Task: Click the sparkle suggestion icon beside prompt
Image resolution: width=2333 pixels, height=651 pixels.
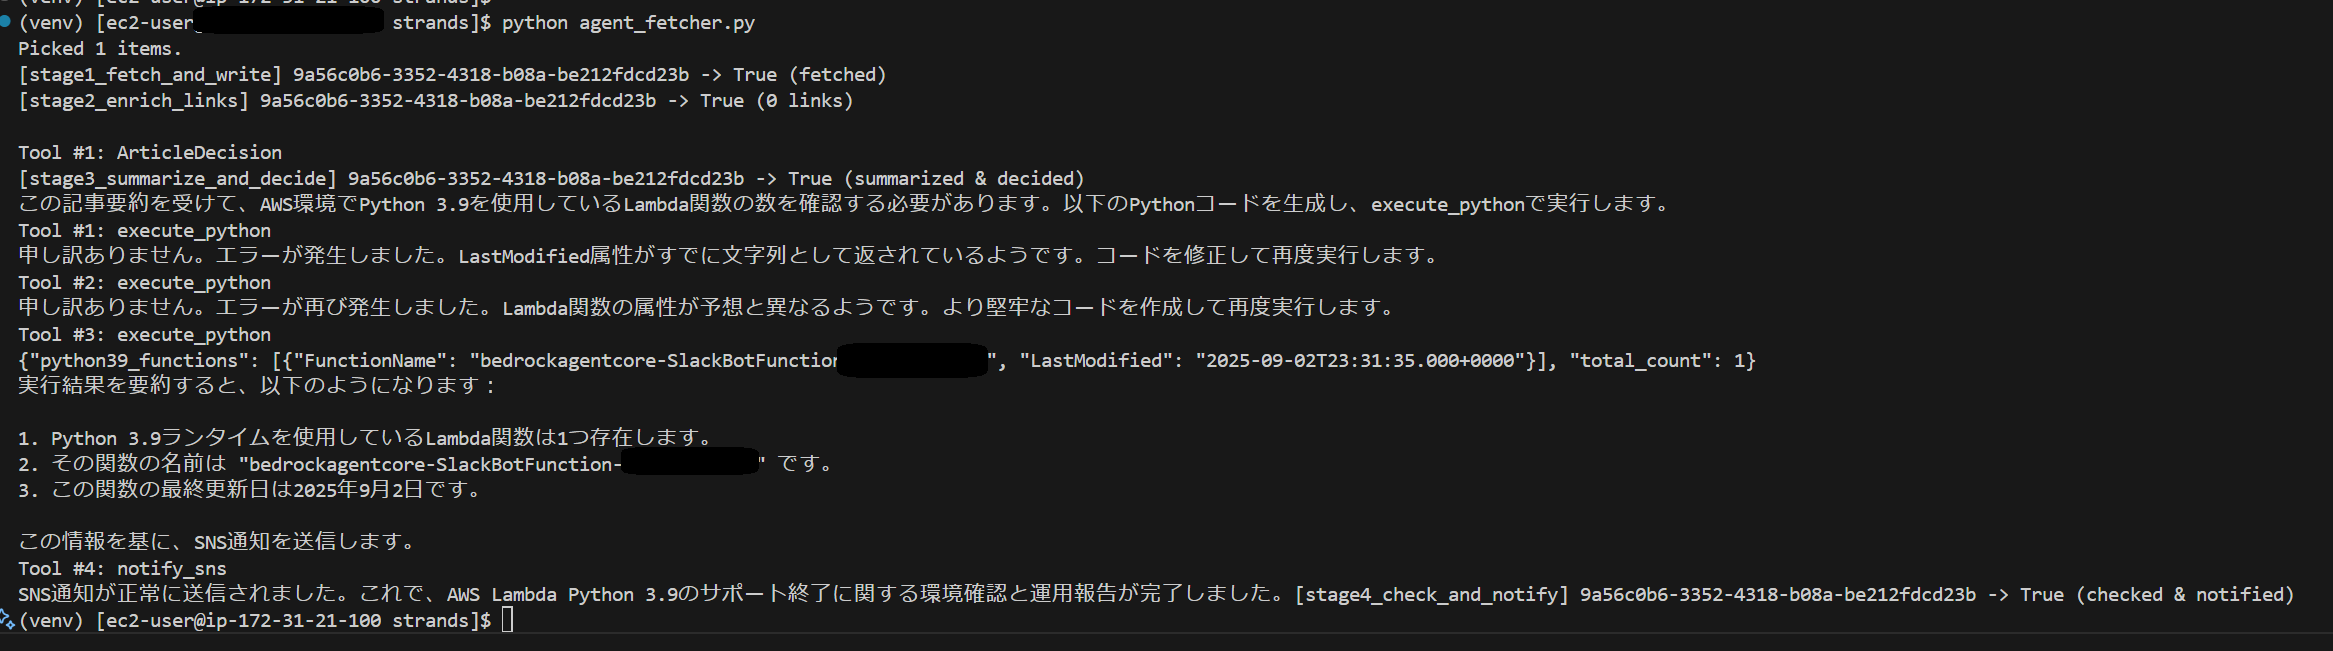Action: (7, 621)
